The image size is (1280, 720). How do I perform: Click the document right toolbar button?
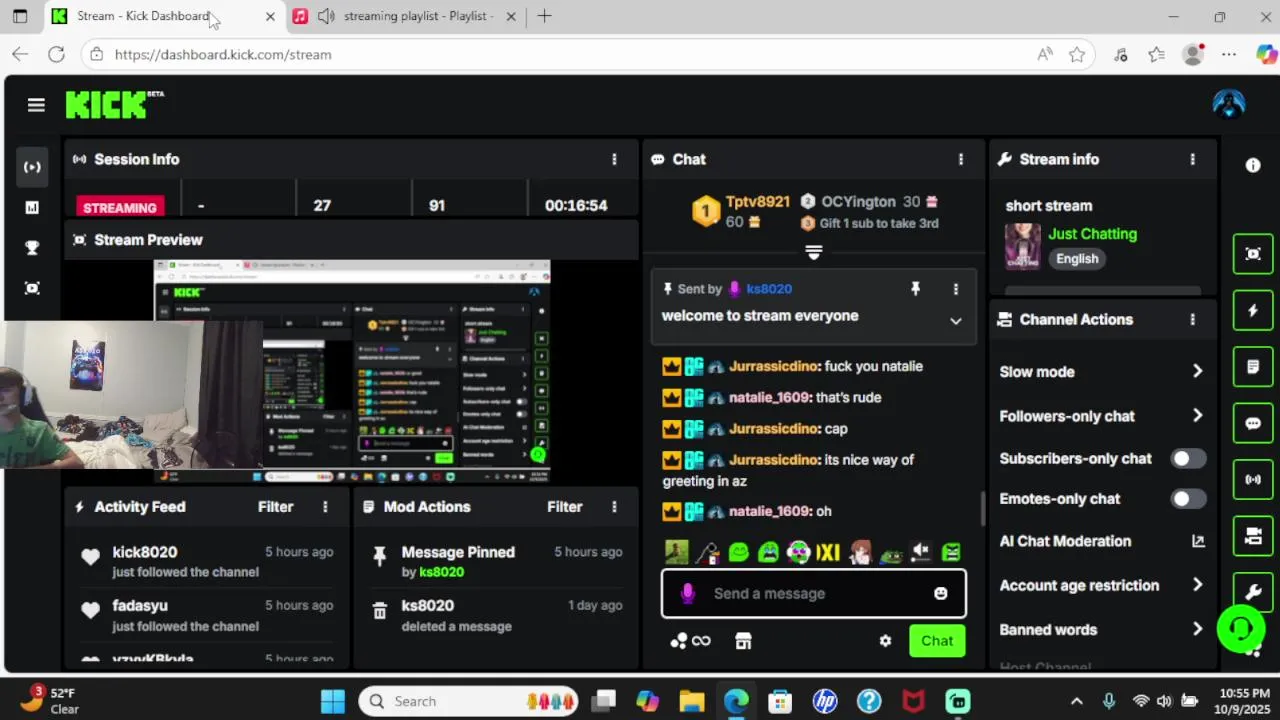click(1253, 367)
